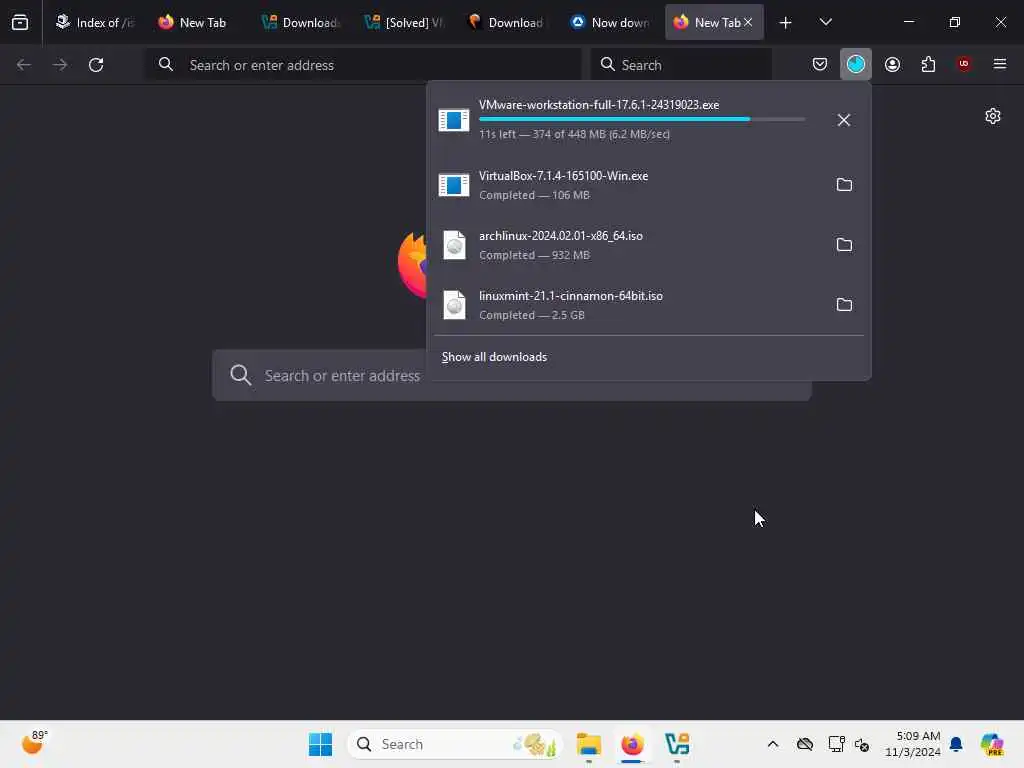Click the new tab page search field
Image resolution: width=1024 pixels, height=768 pixels.
click(511, 376)
